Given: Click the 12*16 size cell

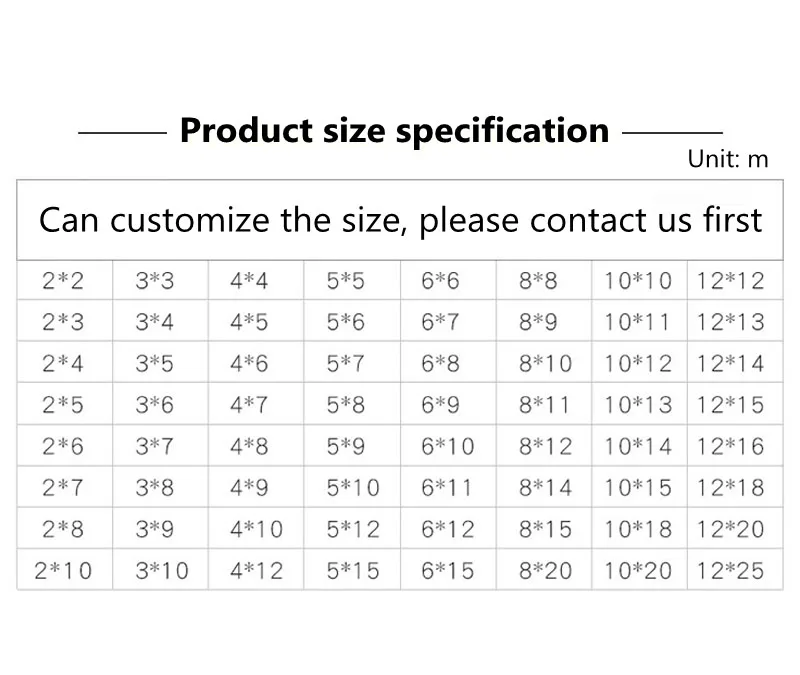Looking at the screenshot, I should point(730,446).
